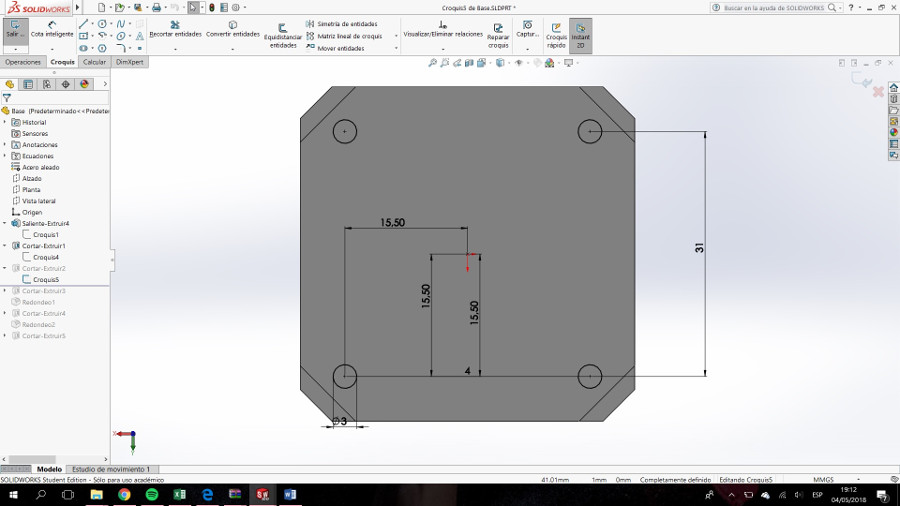Click the Ø3 diameter dimension
The image size is (900, 506).
point(340,421)
